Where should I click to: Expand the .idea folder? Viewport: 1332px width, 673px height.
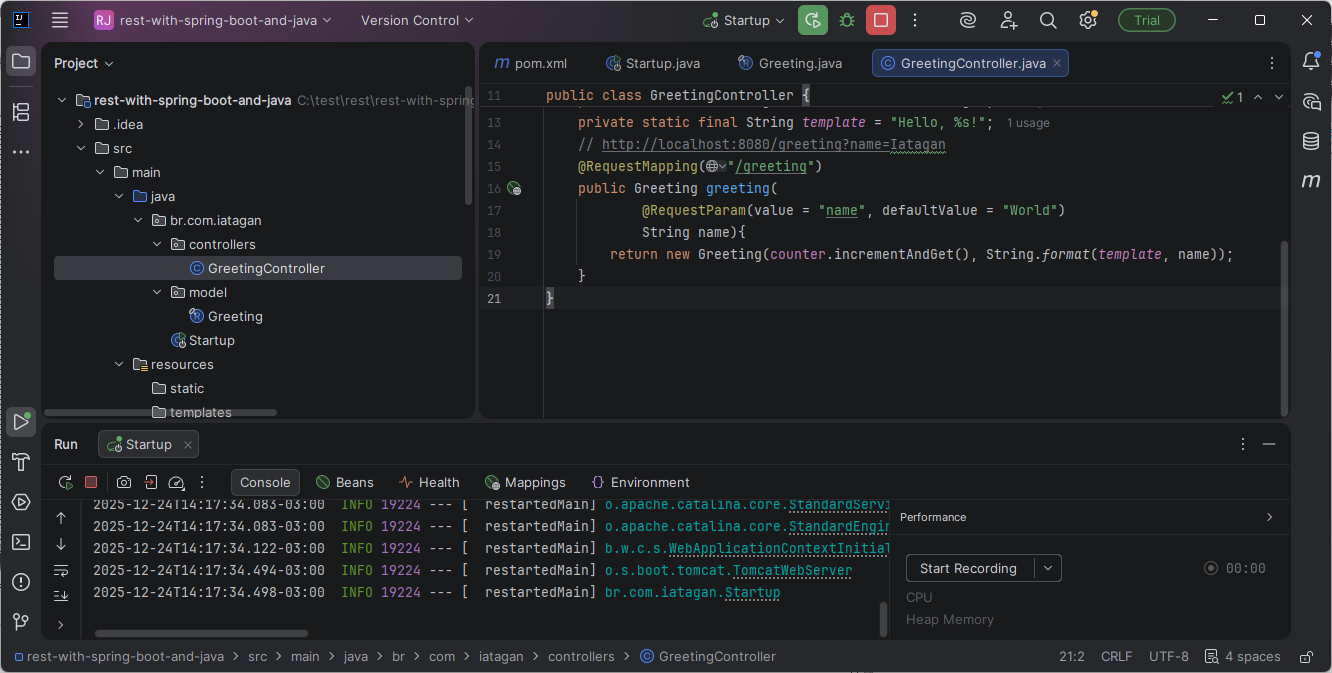click(81, 124)
